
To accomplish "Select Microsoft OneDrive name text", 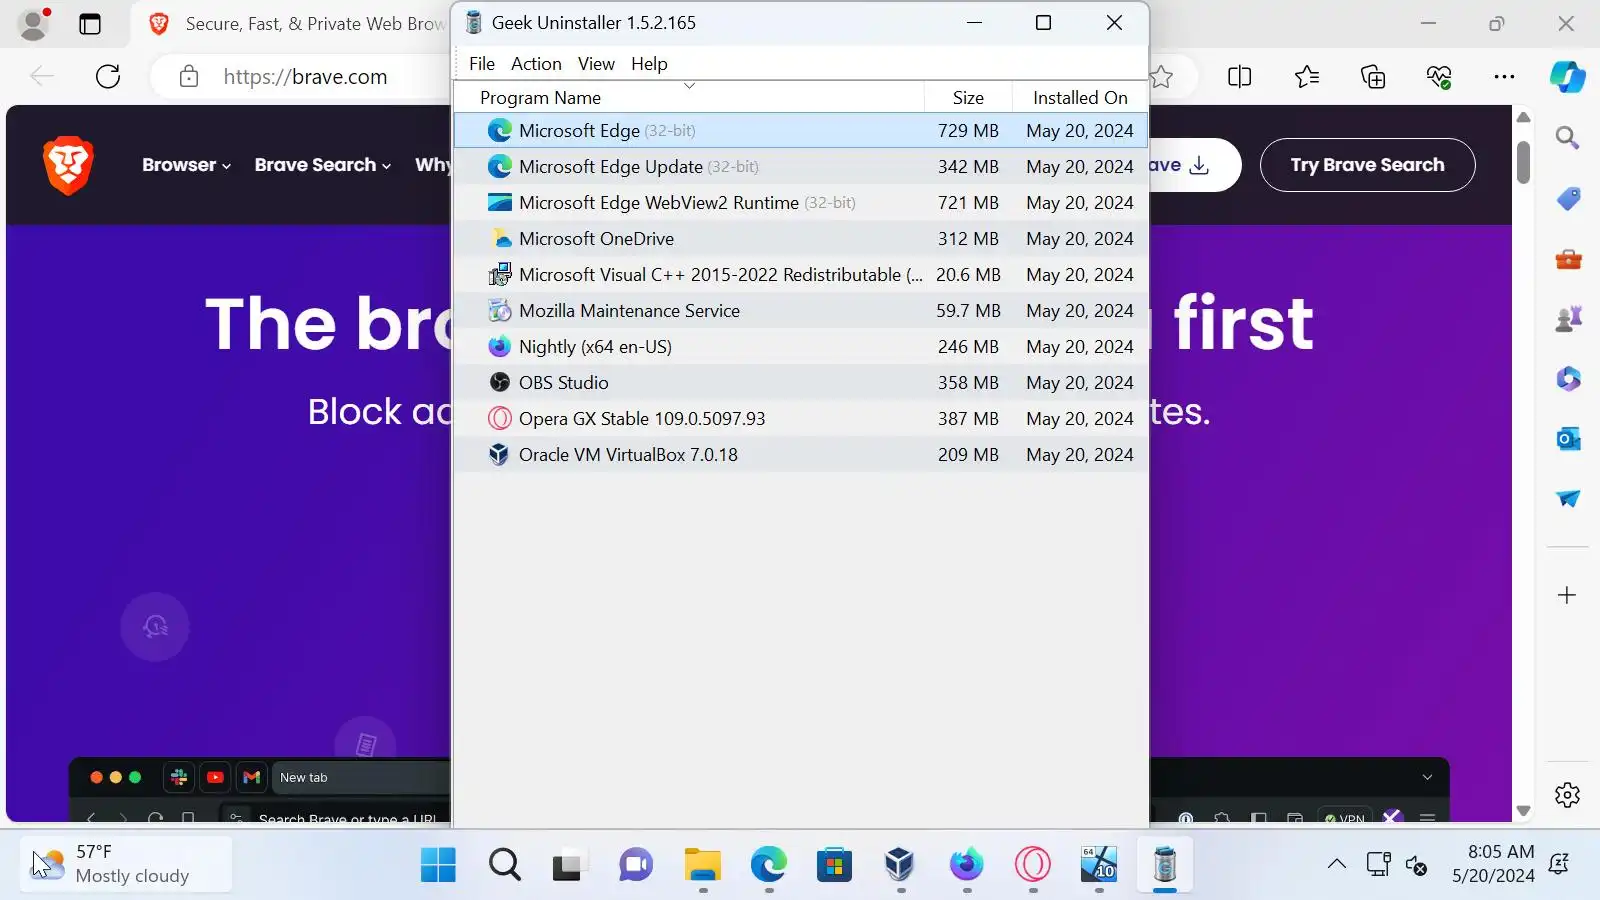I will [x=596, y=239].
